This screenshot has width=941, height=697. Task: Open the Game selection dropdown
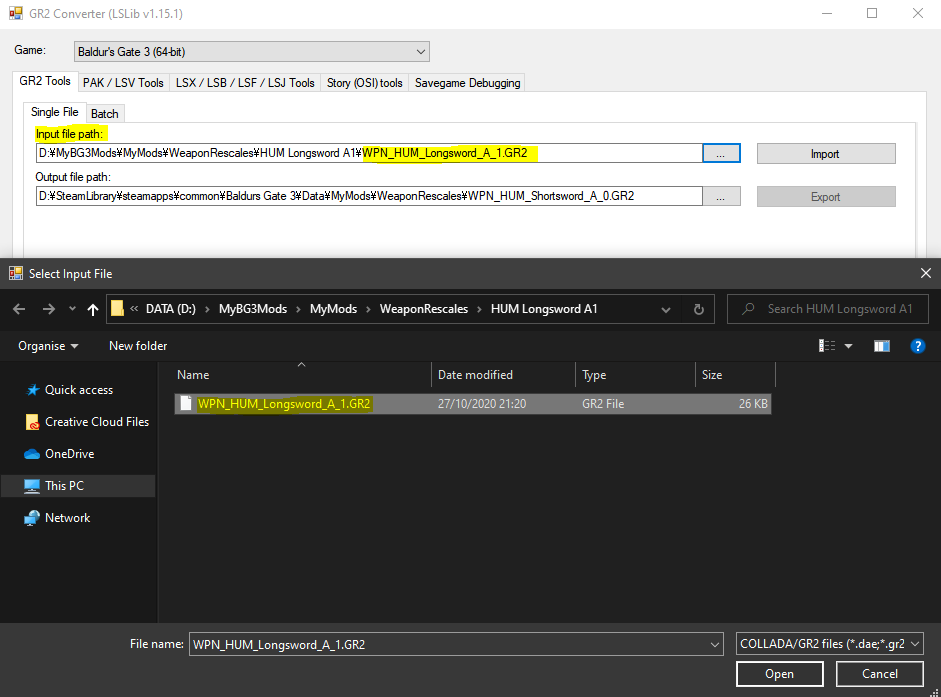(251, 52)
